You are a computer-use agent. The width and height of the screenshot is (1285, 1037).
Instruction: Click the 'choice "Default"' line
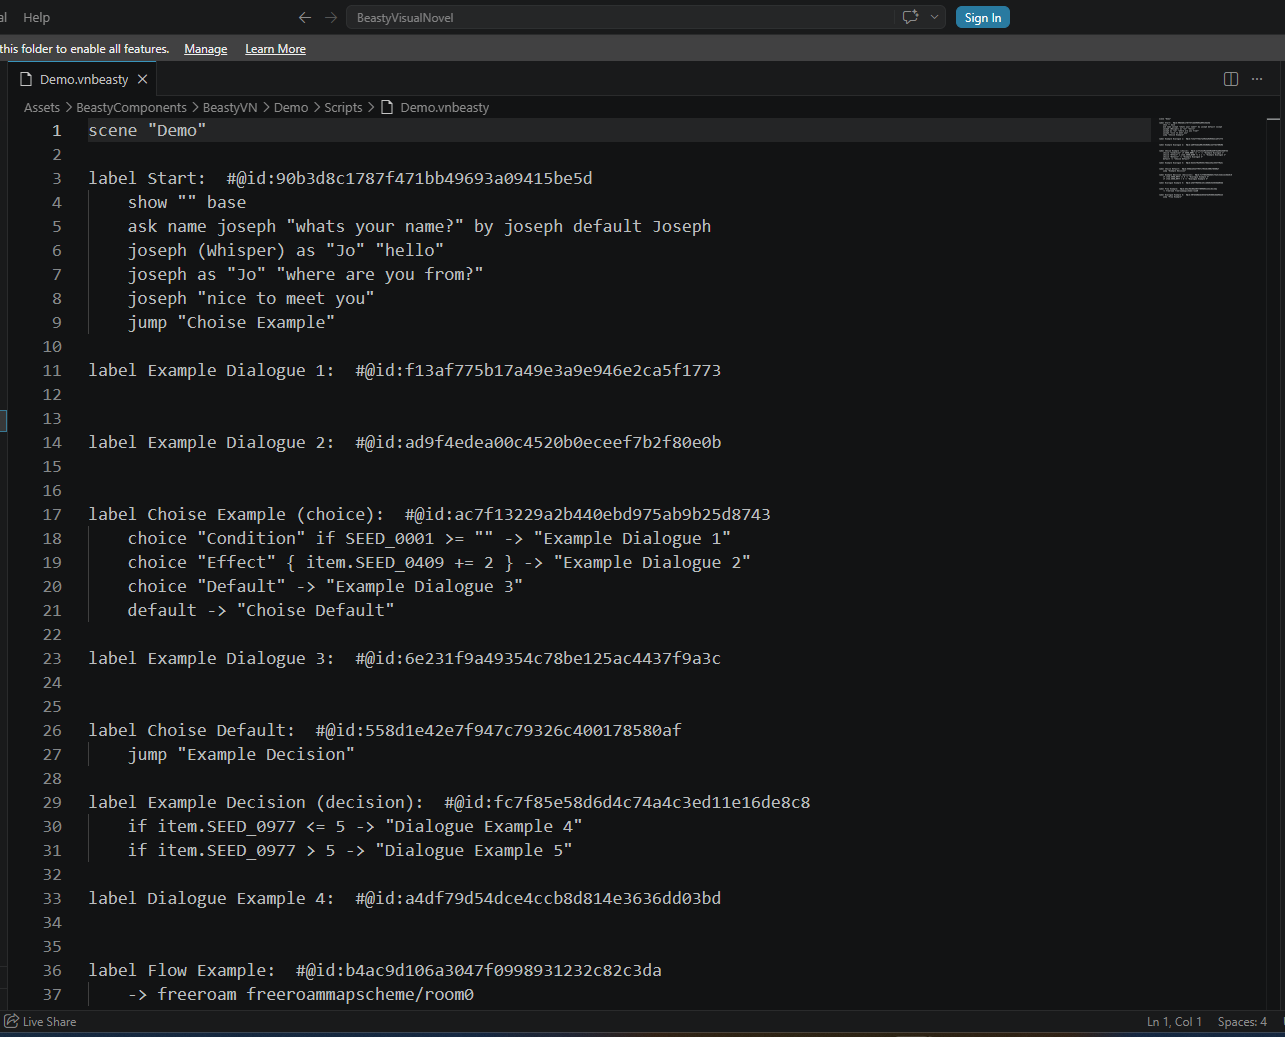[x=325, y=586]
